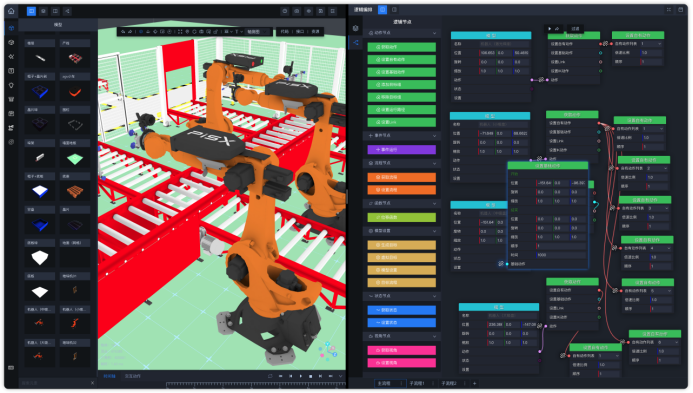Open the home icon at top-left
The width and height of the screenshot is (693, 393).
click(x=11, y=11)
